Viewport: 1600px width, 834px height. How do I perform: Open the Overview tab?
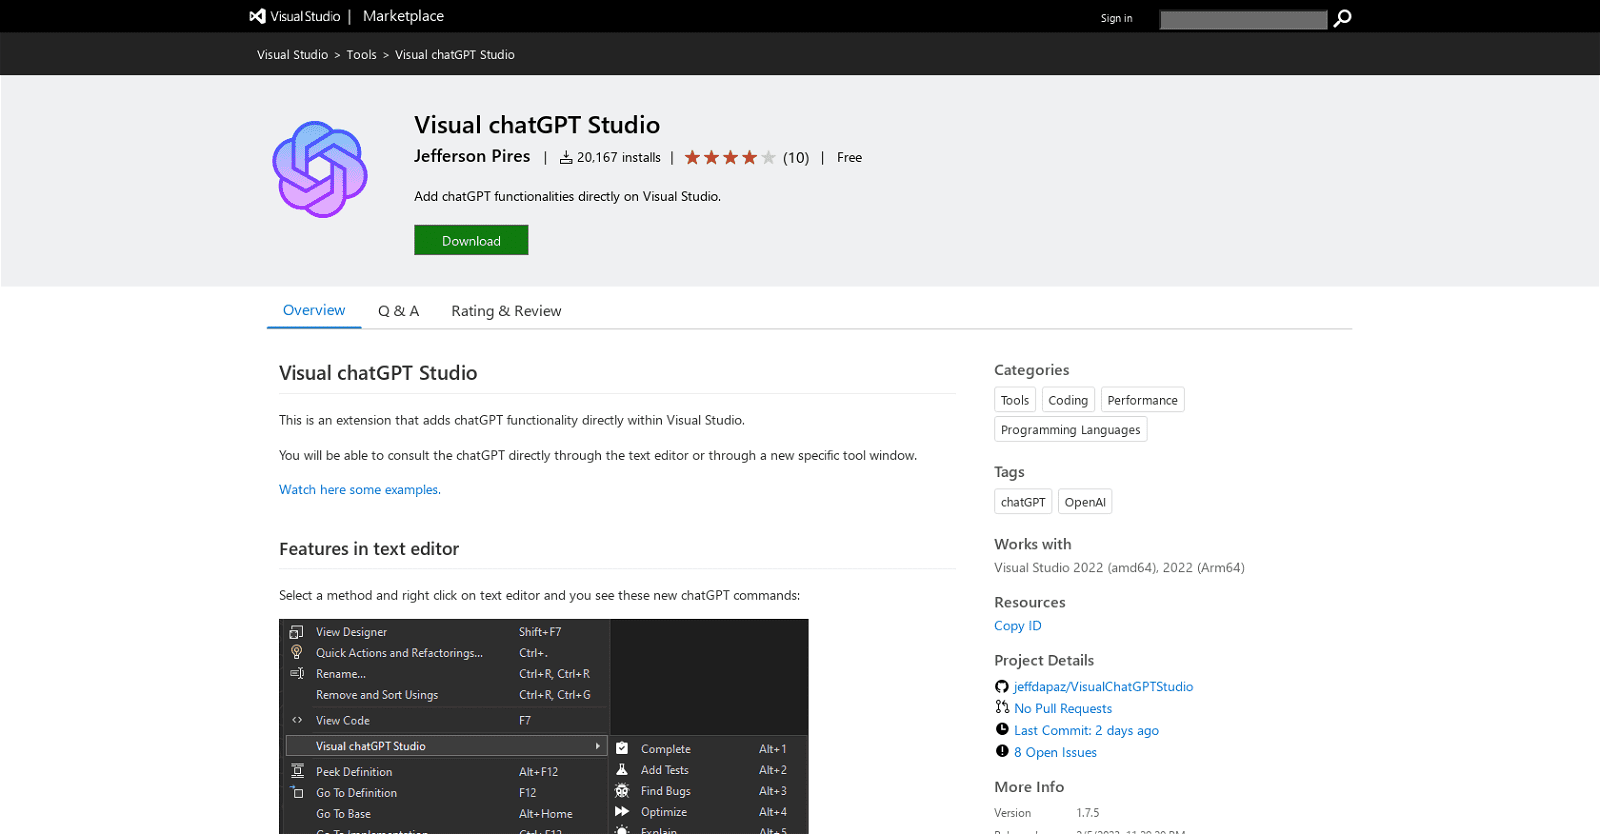tap(314, 310)
